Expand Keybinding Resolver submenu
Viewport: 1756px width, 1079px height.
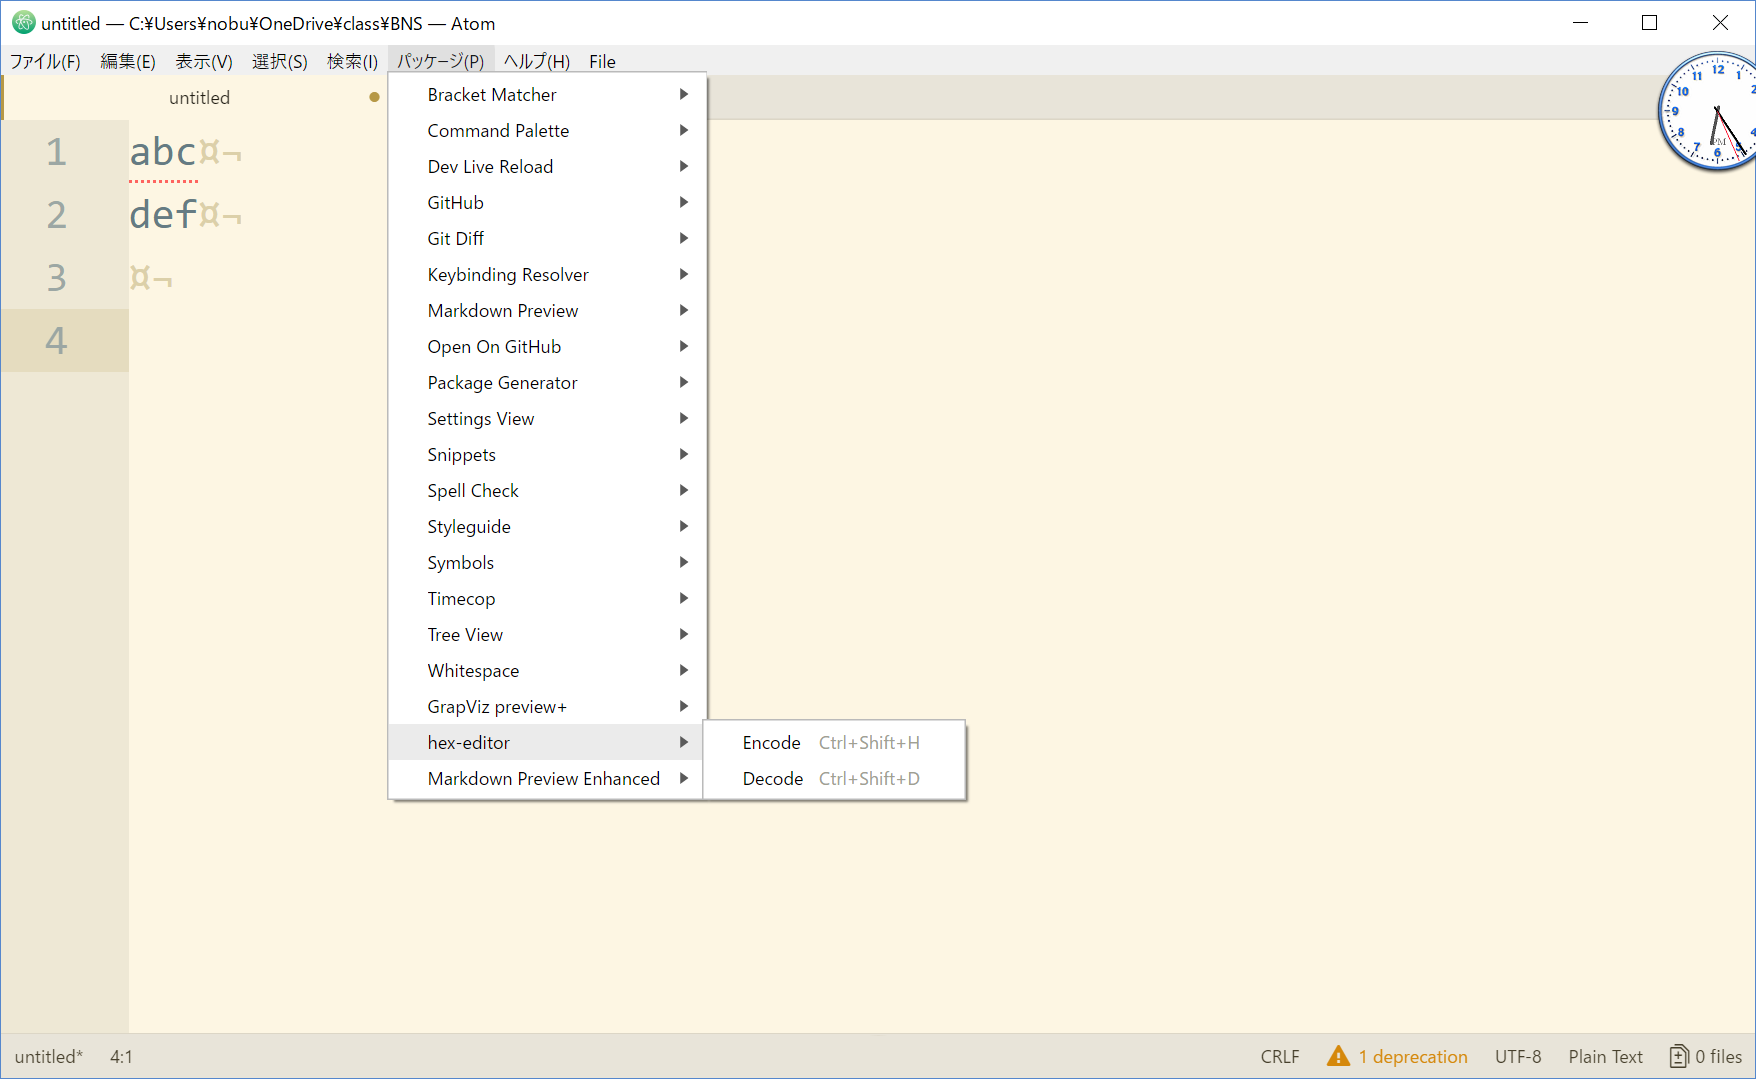(547, 274)
